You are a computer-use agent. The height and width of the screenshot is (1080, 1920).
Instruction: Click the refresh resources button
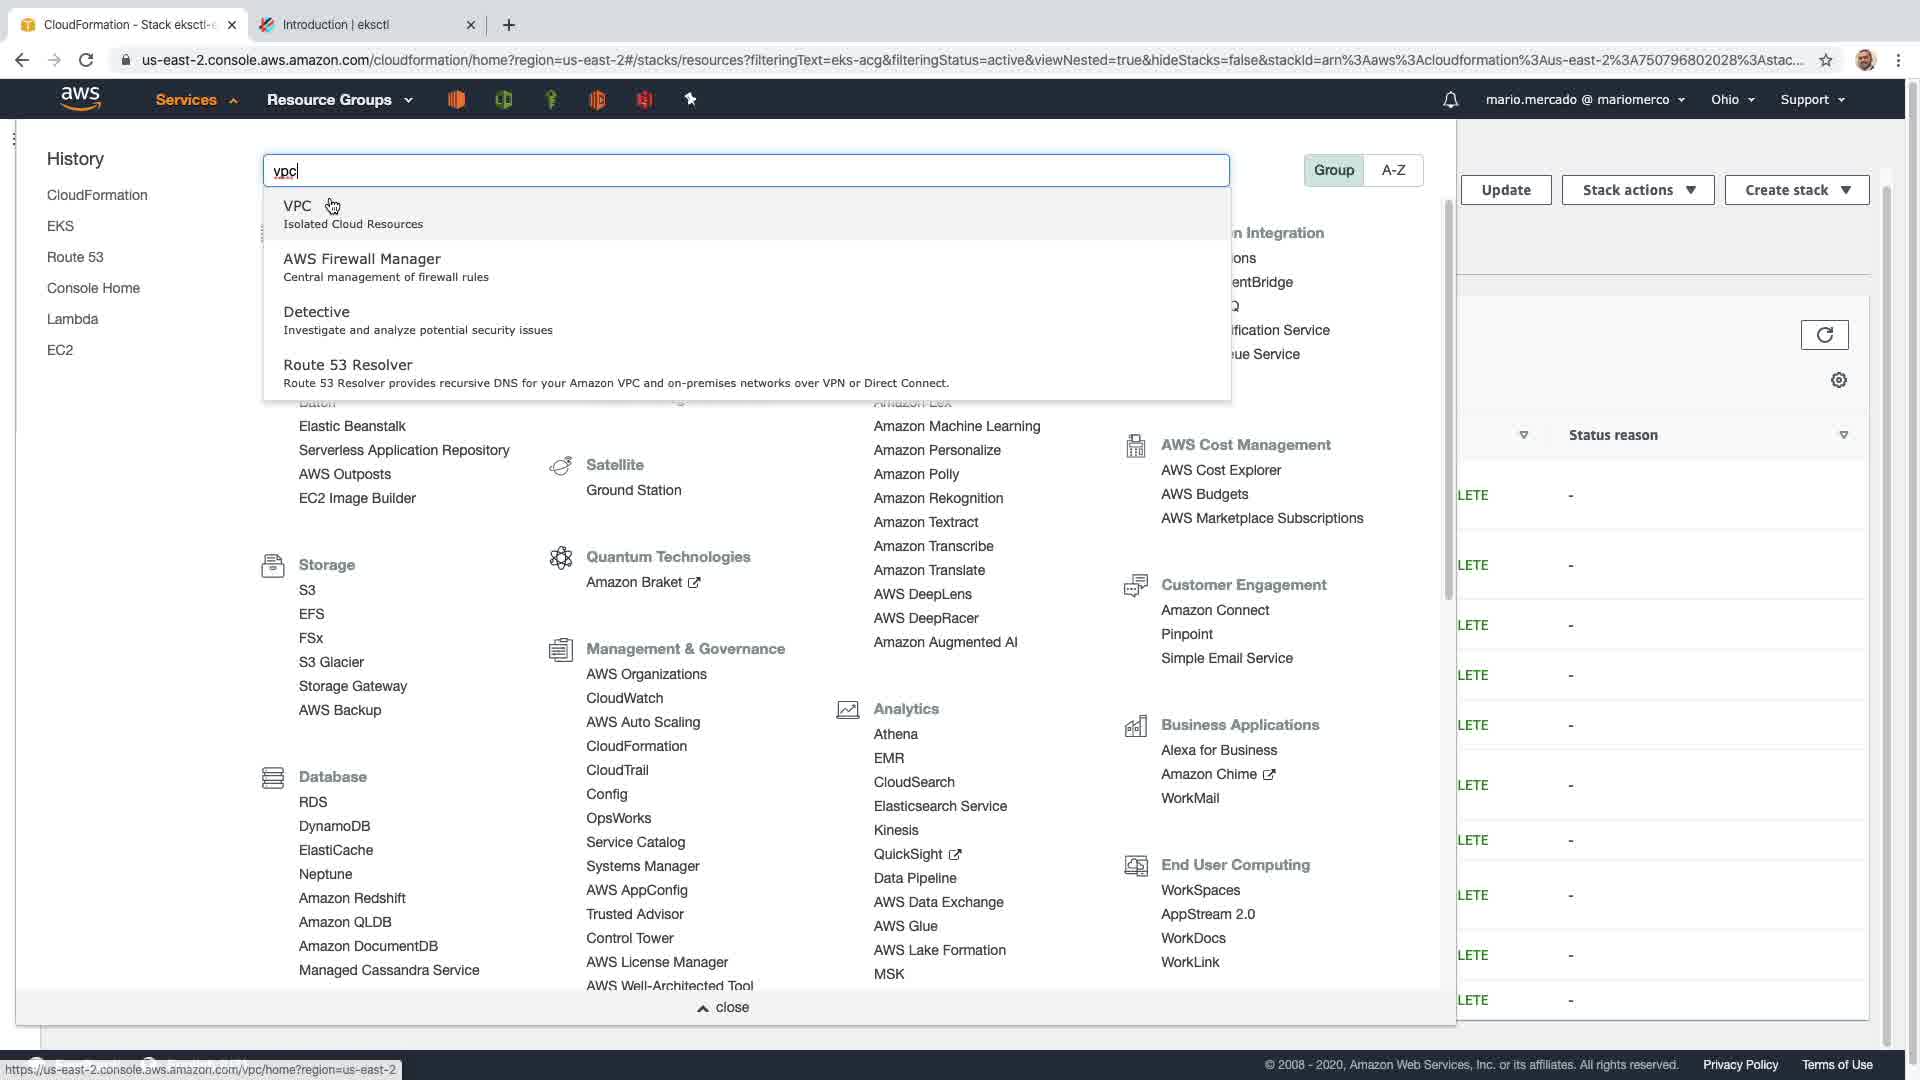[x=1824, y=335]
